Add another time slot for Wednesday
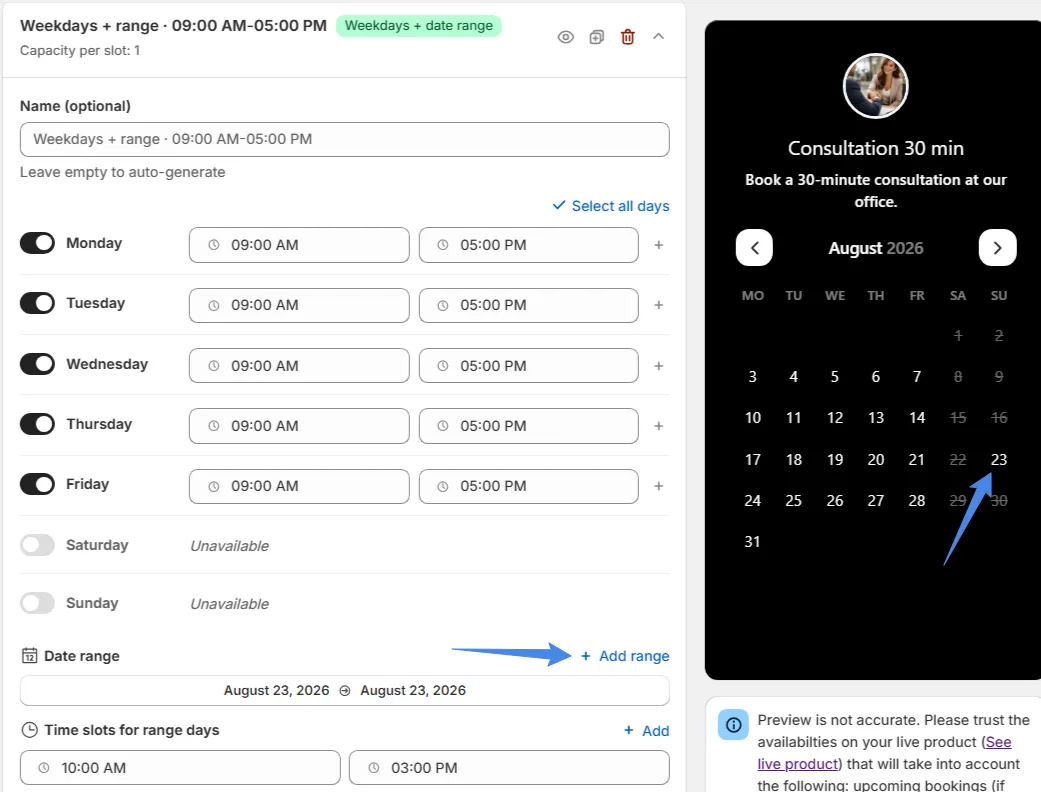The image size is (1041, 792). (x=659, y=366)
